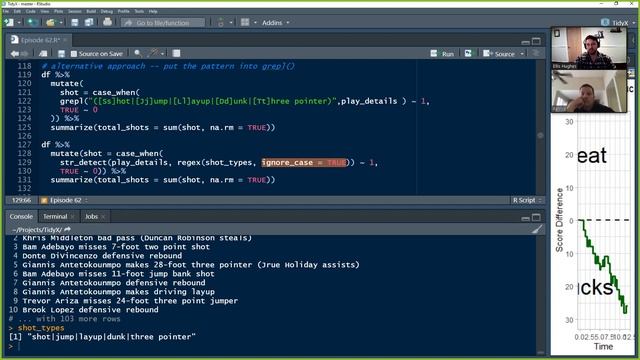
Task: Open the Help menu
Action: (x=153, y=11)
